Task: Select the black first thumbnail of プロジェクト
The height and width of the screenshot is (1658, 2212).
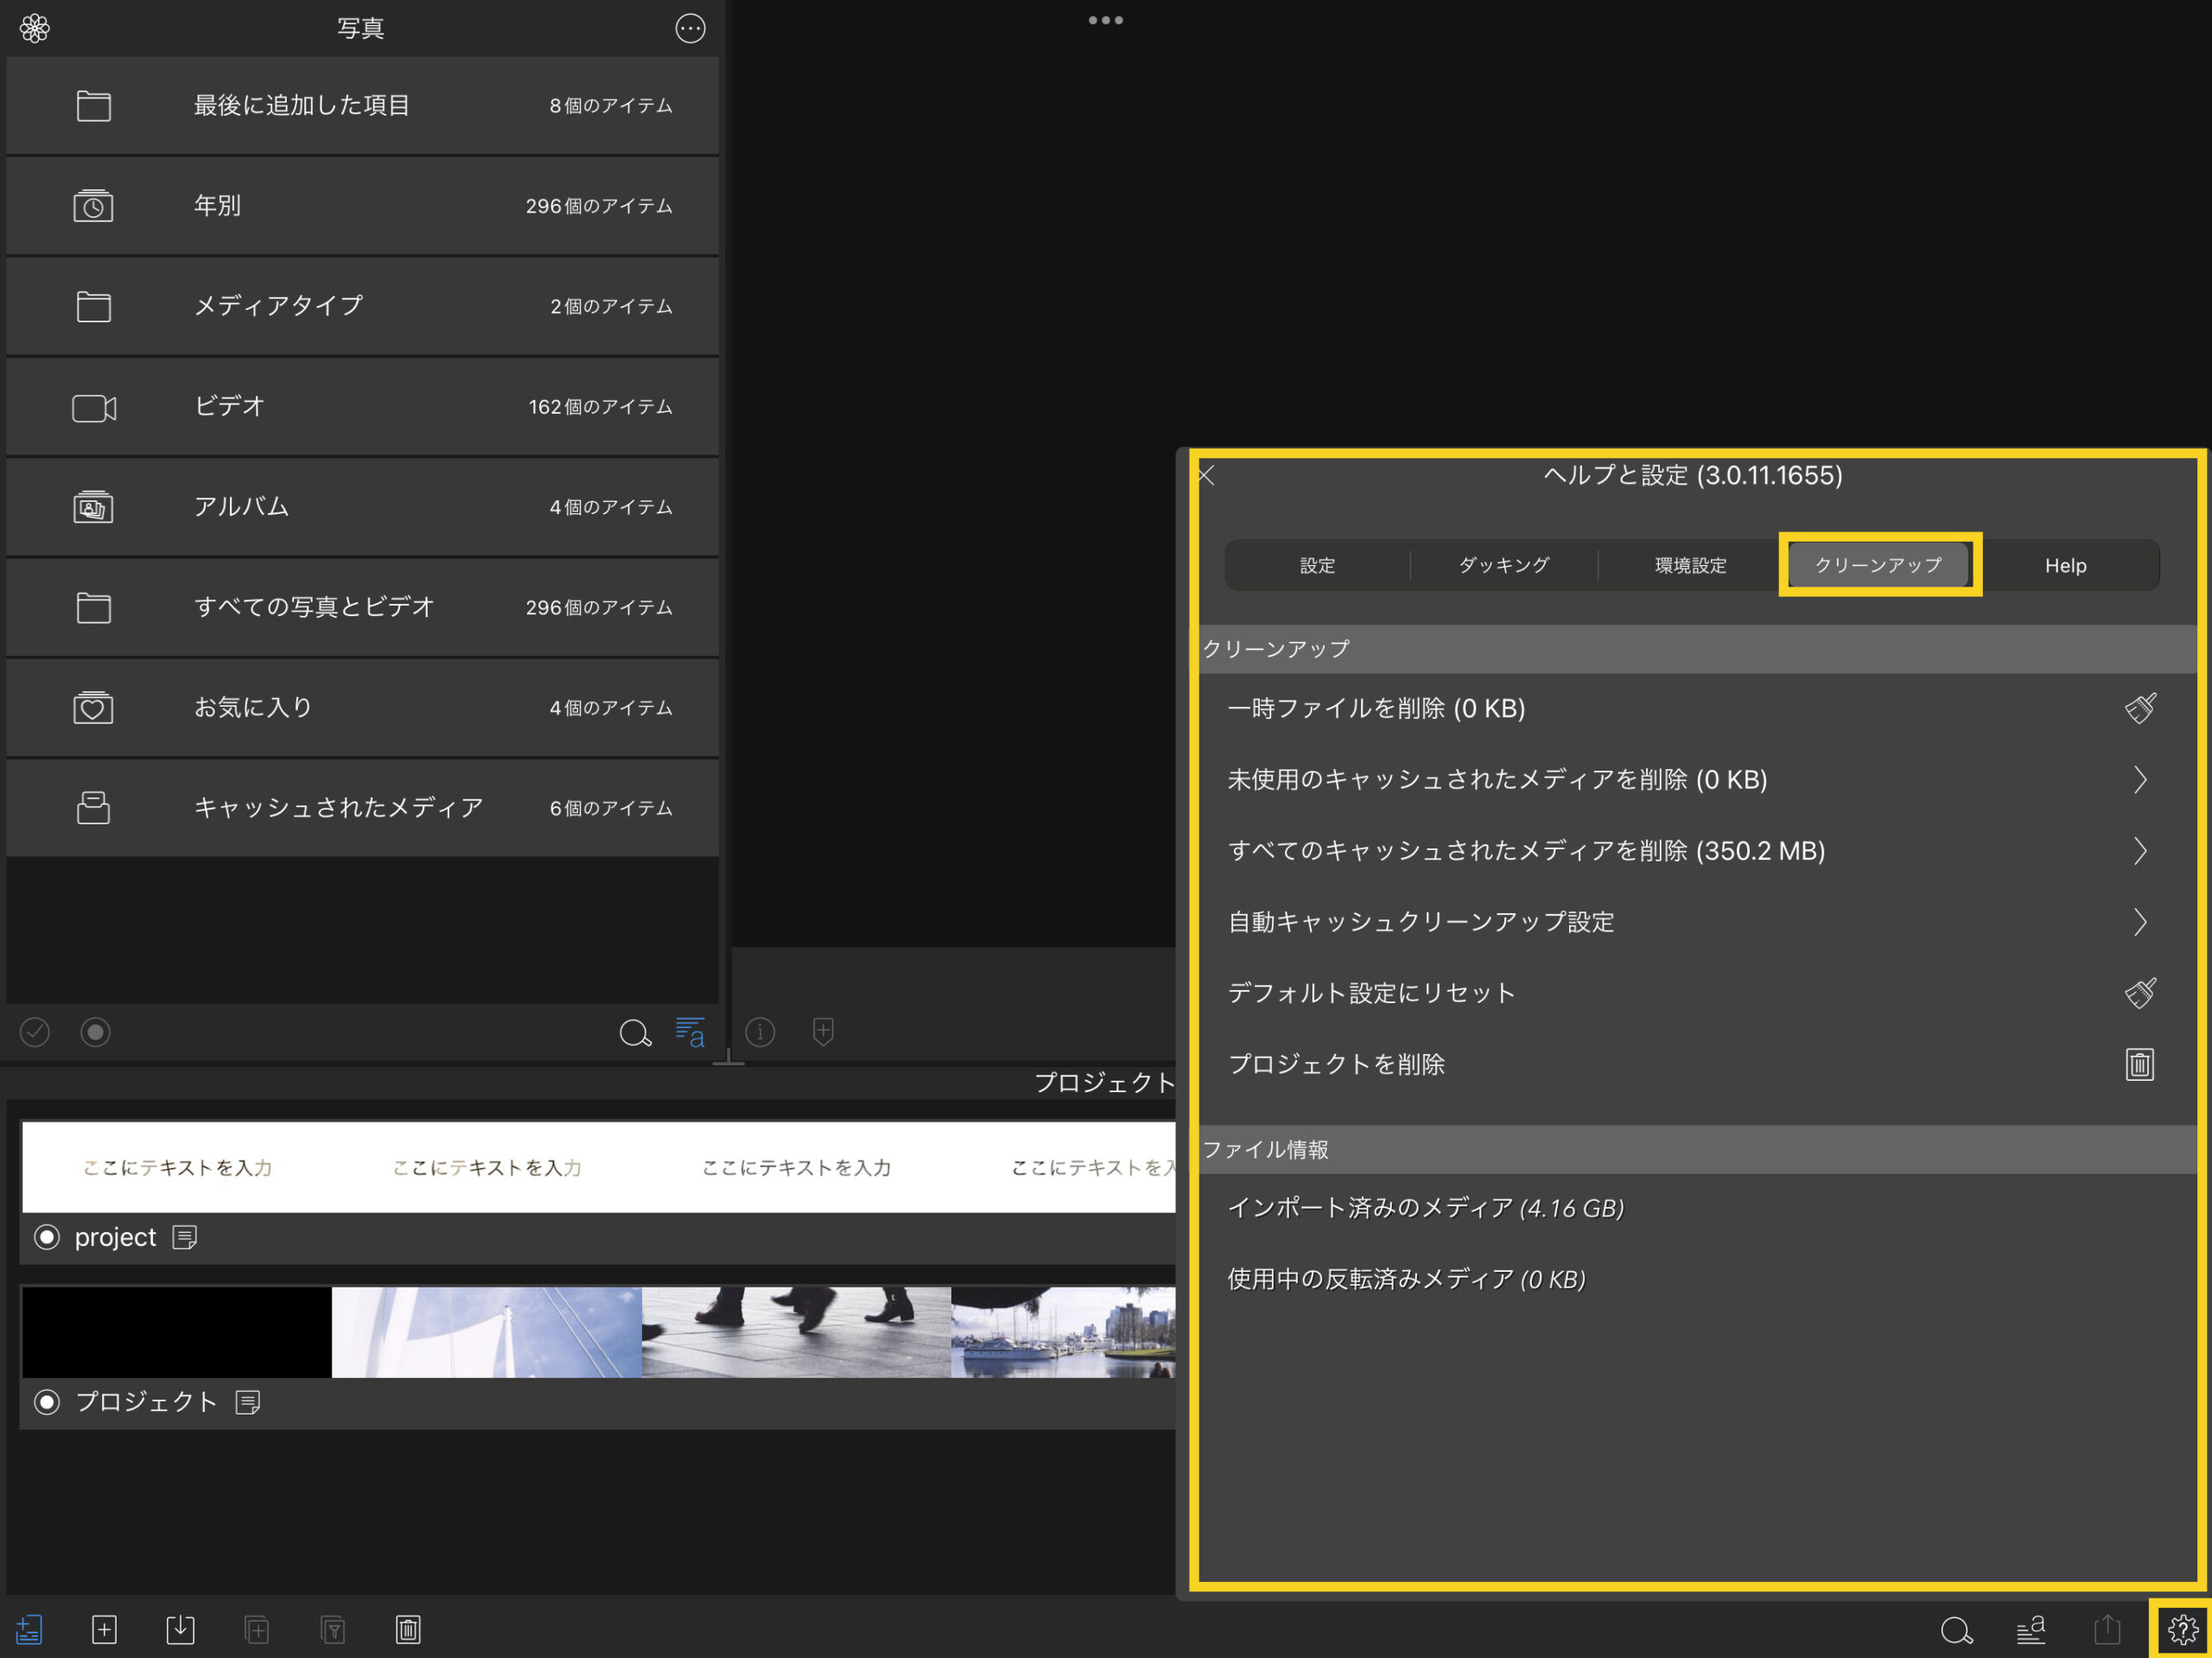Action: pyautogui.click(x=177, y=1333)
